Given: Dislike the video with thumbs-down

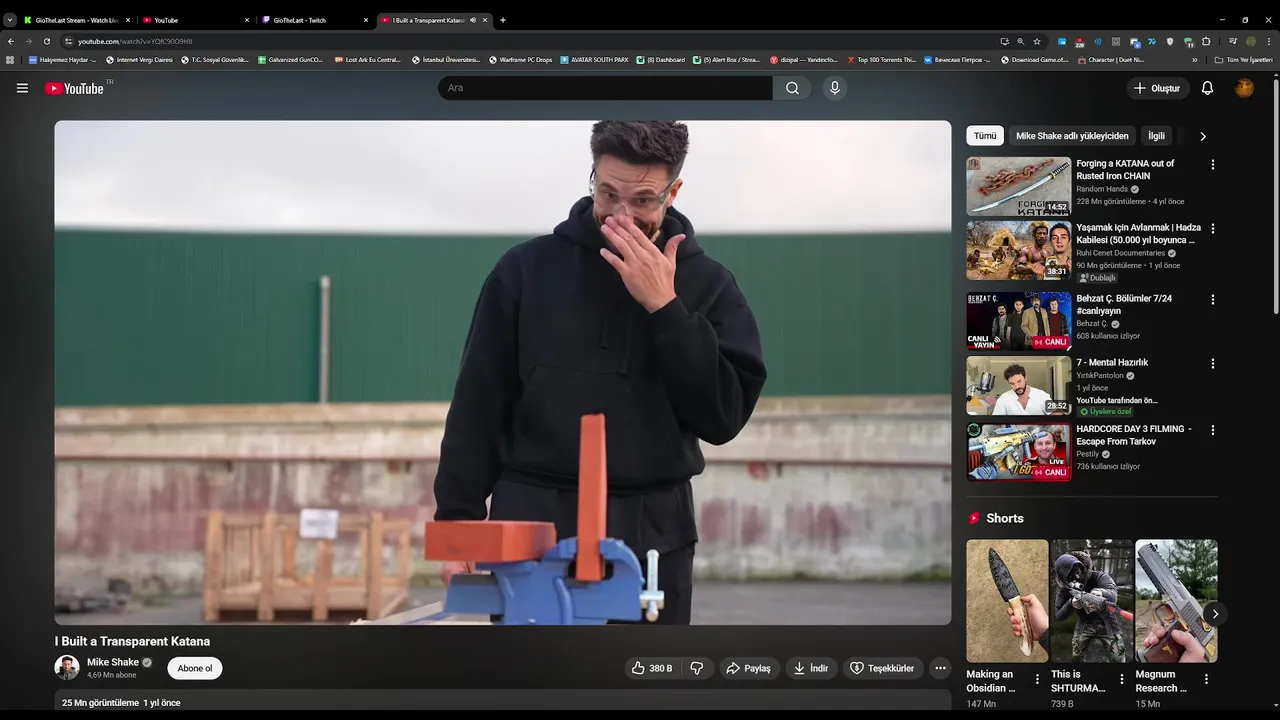Looking at the screenshot, I should coord(697,668).
